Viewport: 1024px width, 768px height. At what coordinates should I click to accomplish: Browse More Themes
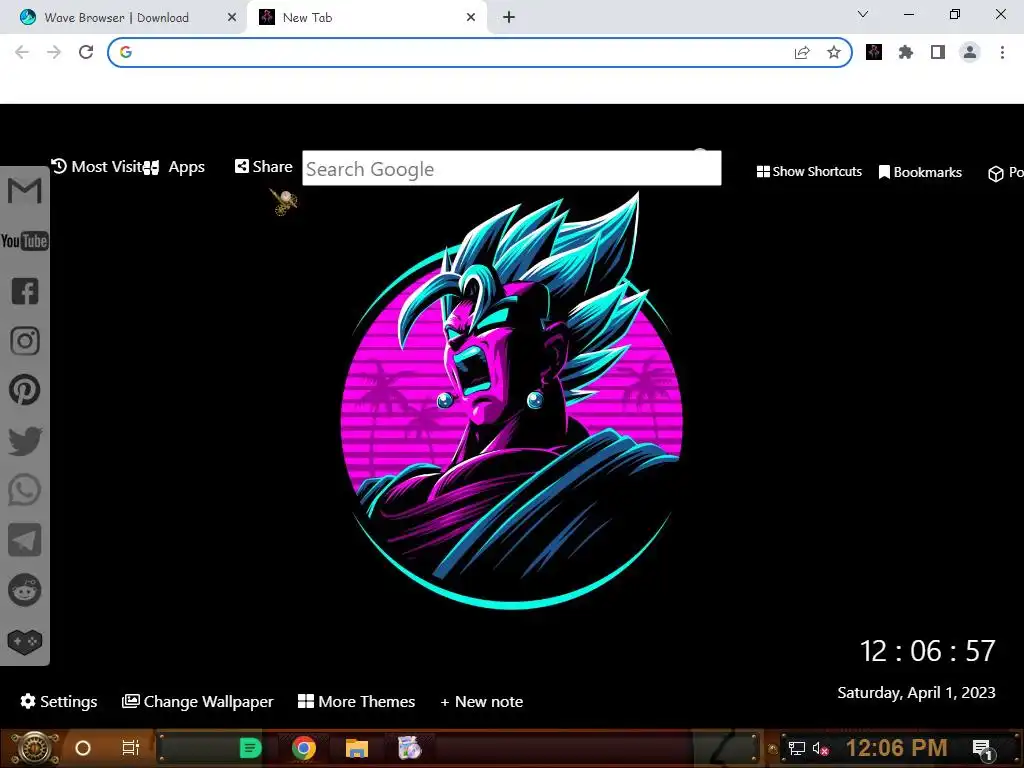point(357,701)
